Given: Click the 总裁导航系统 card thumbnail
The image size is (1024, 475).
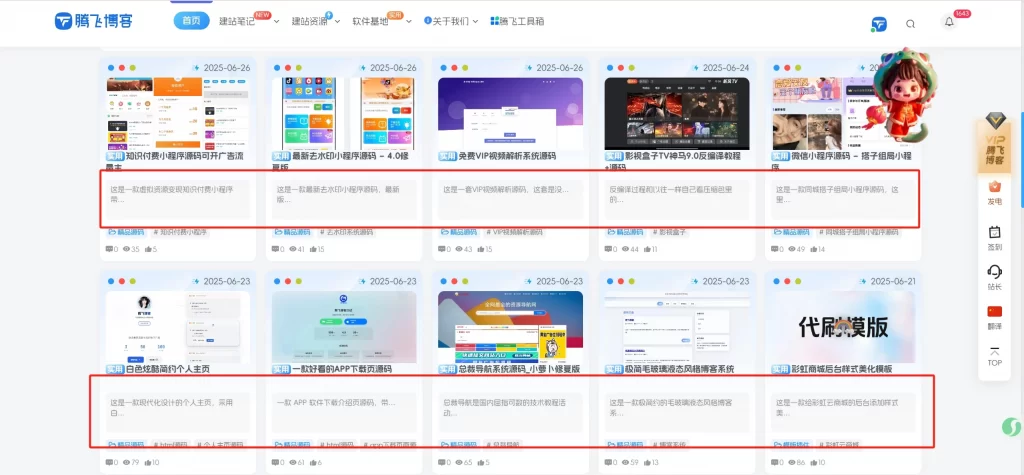Looking at the screenshot, I should 510,327.
